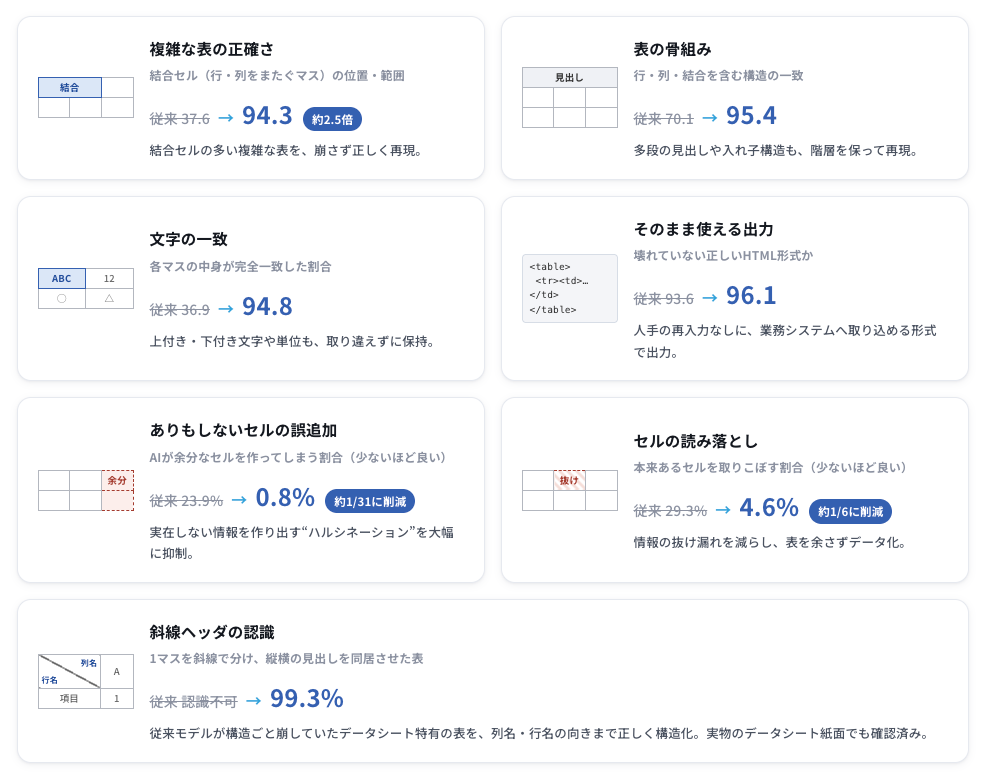Click the 約2.5倍 badge
This screenshot has width=991, height=777.
point(332,119)
